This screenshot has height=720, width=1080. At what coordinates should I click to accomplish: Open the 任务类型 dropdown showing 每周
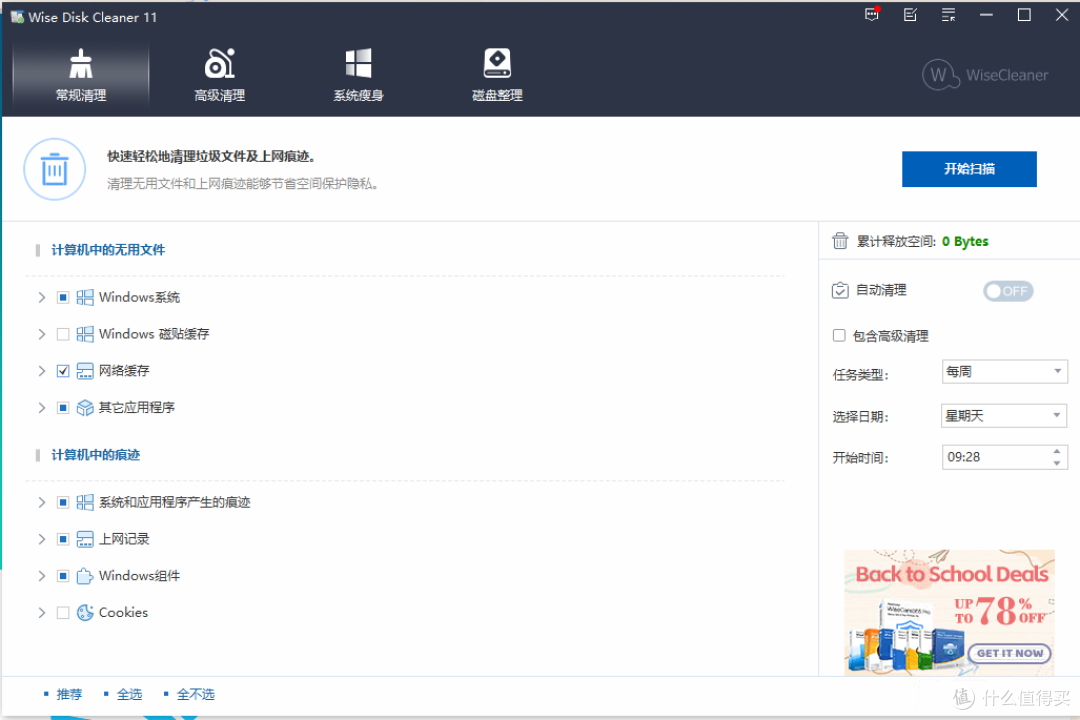(x=1004, y=372)
